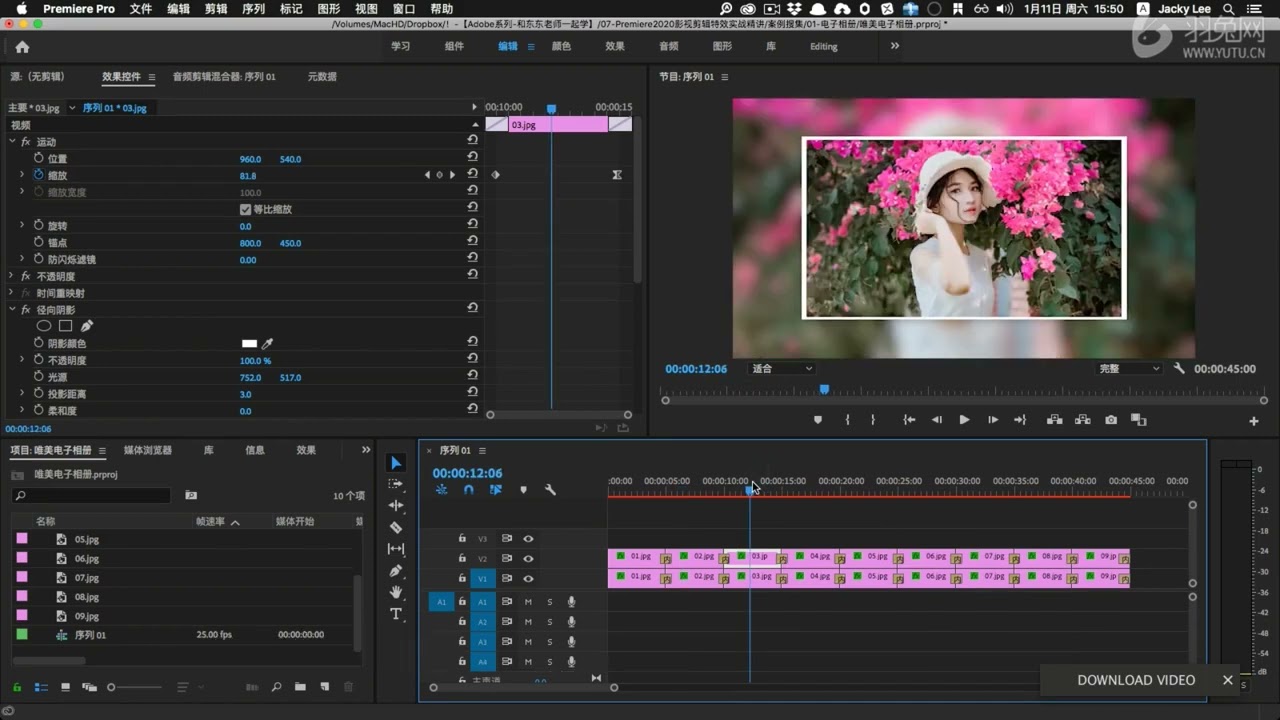Viewport: 1280px width, 720px height.
Task: Switch to the 颜色 workspace
Action: [x=562, y=46]
